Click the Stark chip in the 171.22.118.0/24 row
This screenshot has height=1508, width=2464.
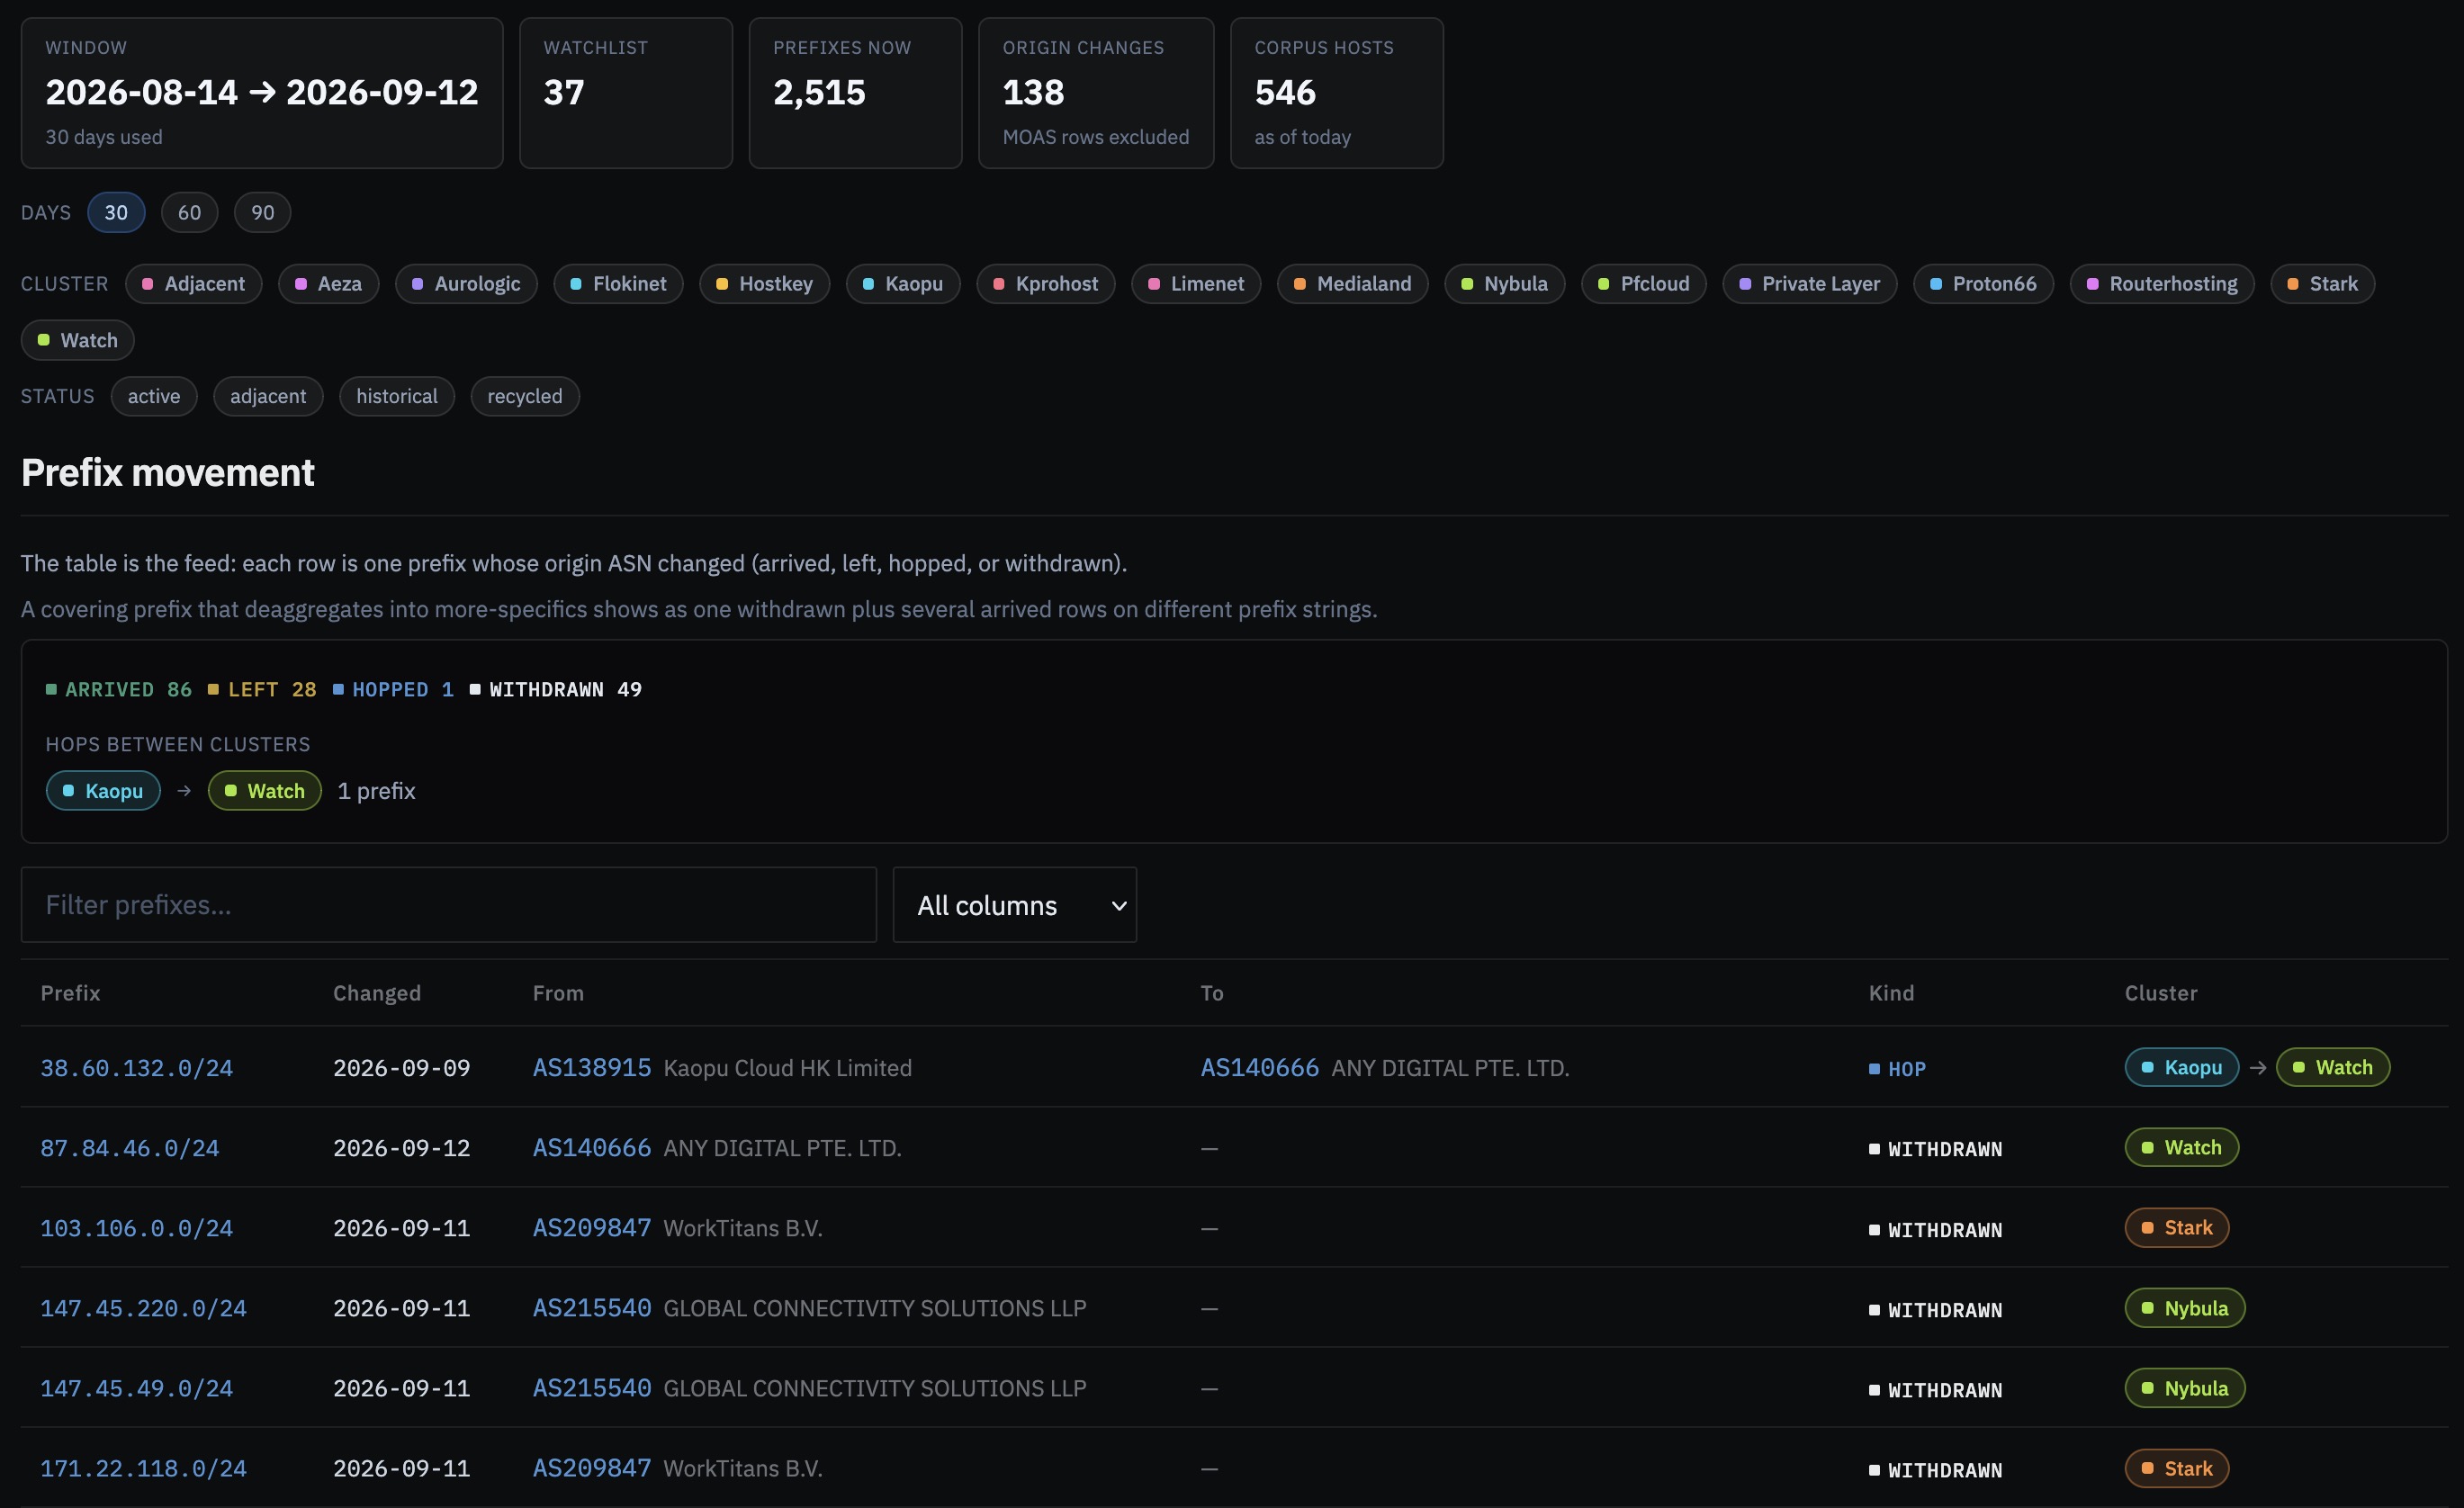(2177, 1469)
